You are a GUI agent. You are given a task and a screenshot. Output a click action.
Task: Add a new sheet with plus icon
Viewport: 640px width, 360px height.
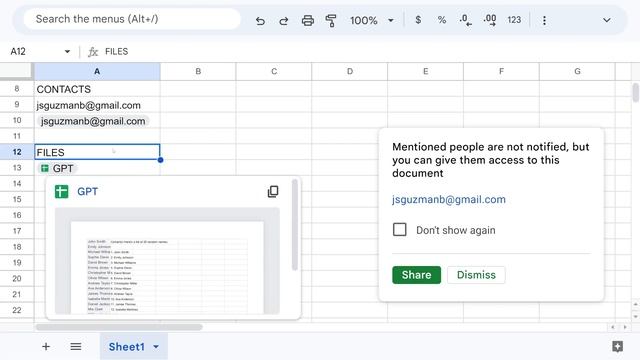point(46,347)
